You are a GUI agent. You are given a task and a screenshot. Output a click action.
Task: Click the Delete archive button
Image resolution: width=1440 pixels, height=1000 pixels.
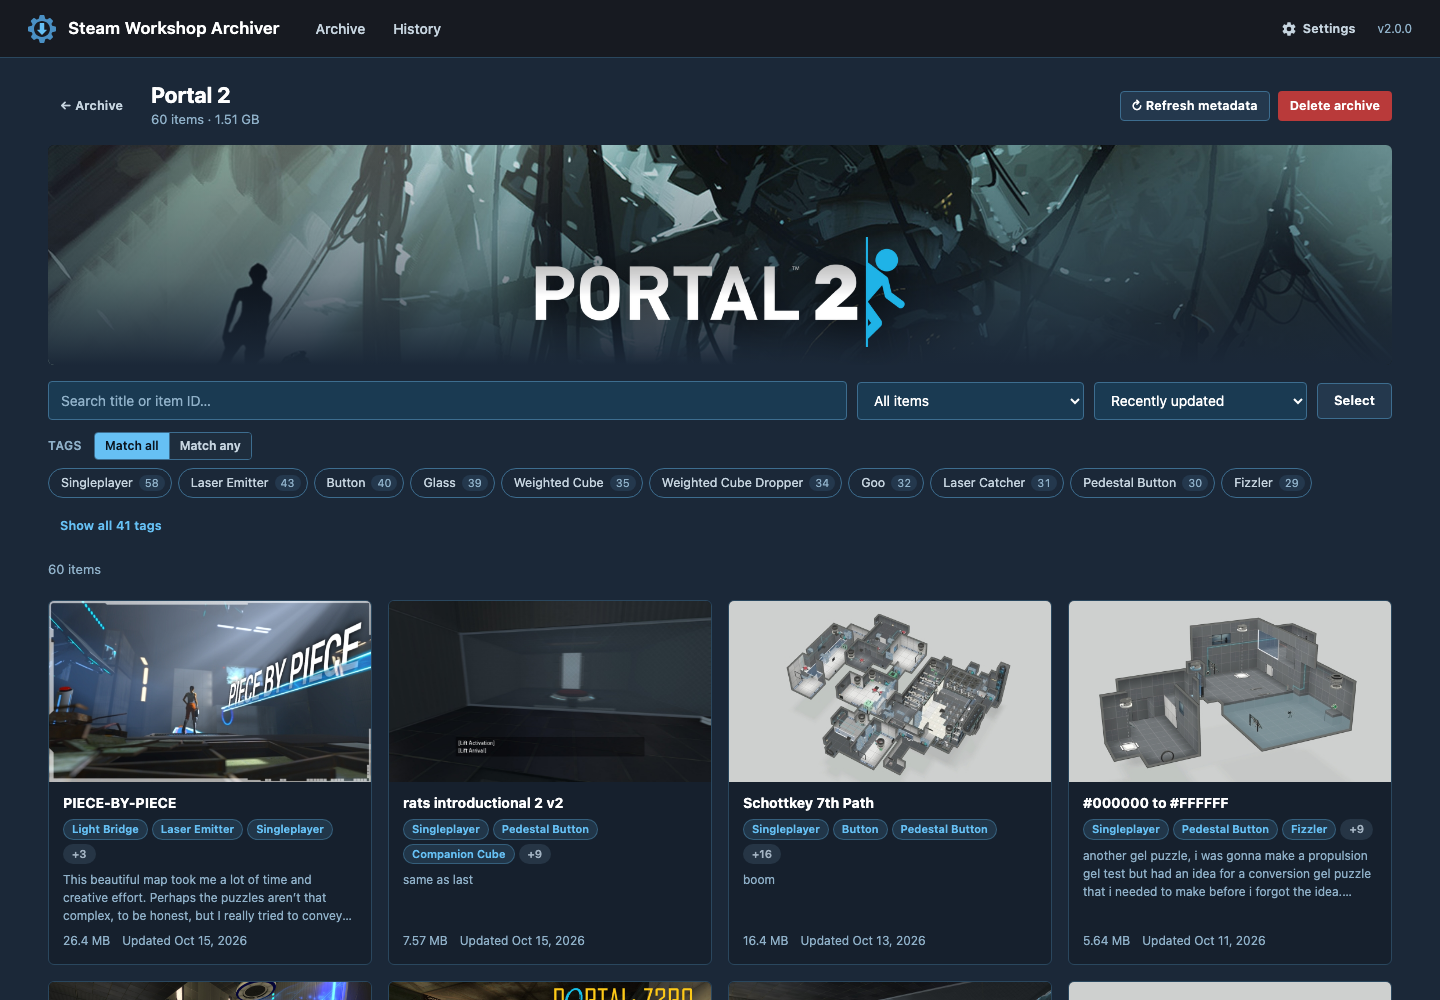point(1334,106)
